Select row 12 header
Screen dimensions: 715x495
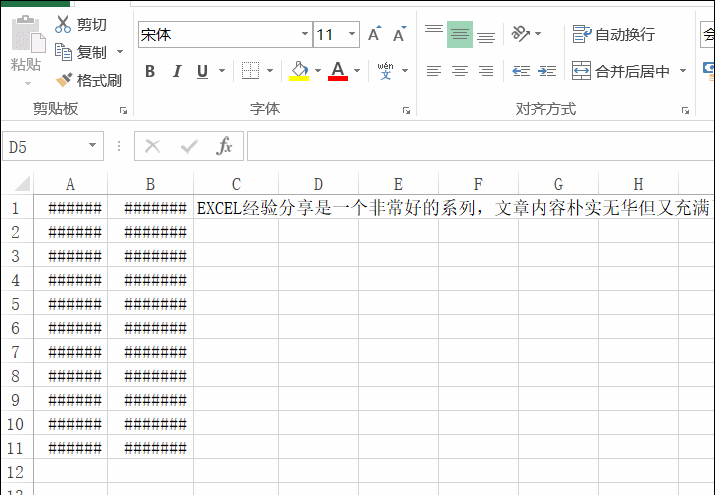[16, 472]
